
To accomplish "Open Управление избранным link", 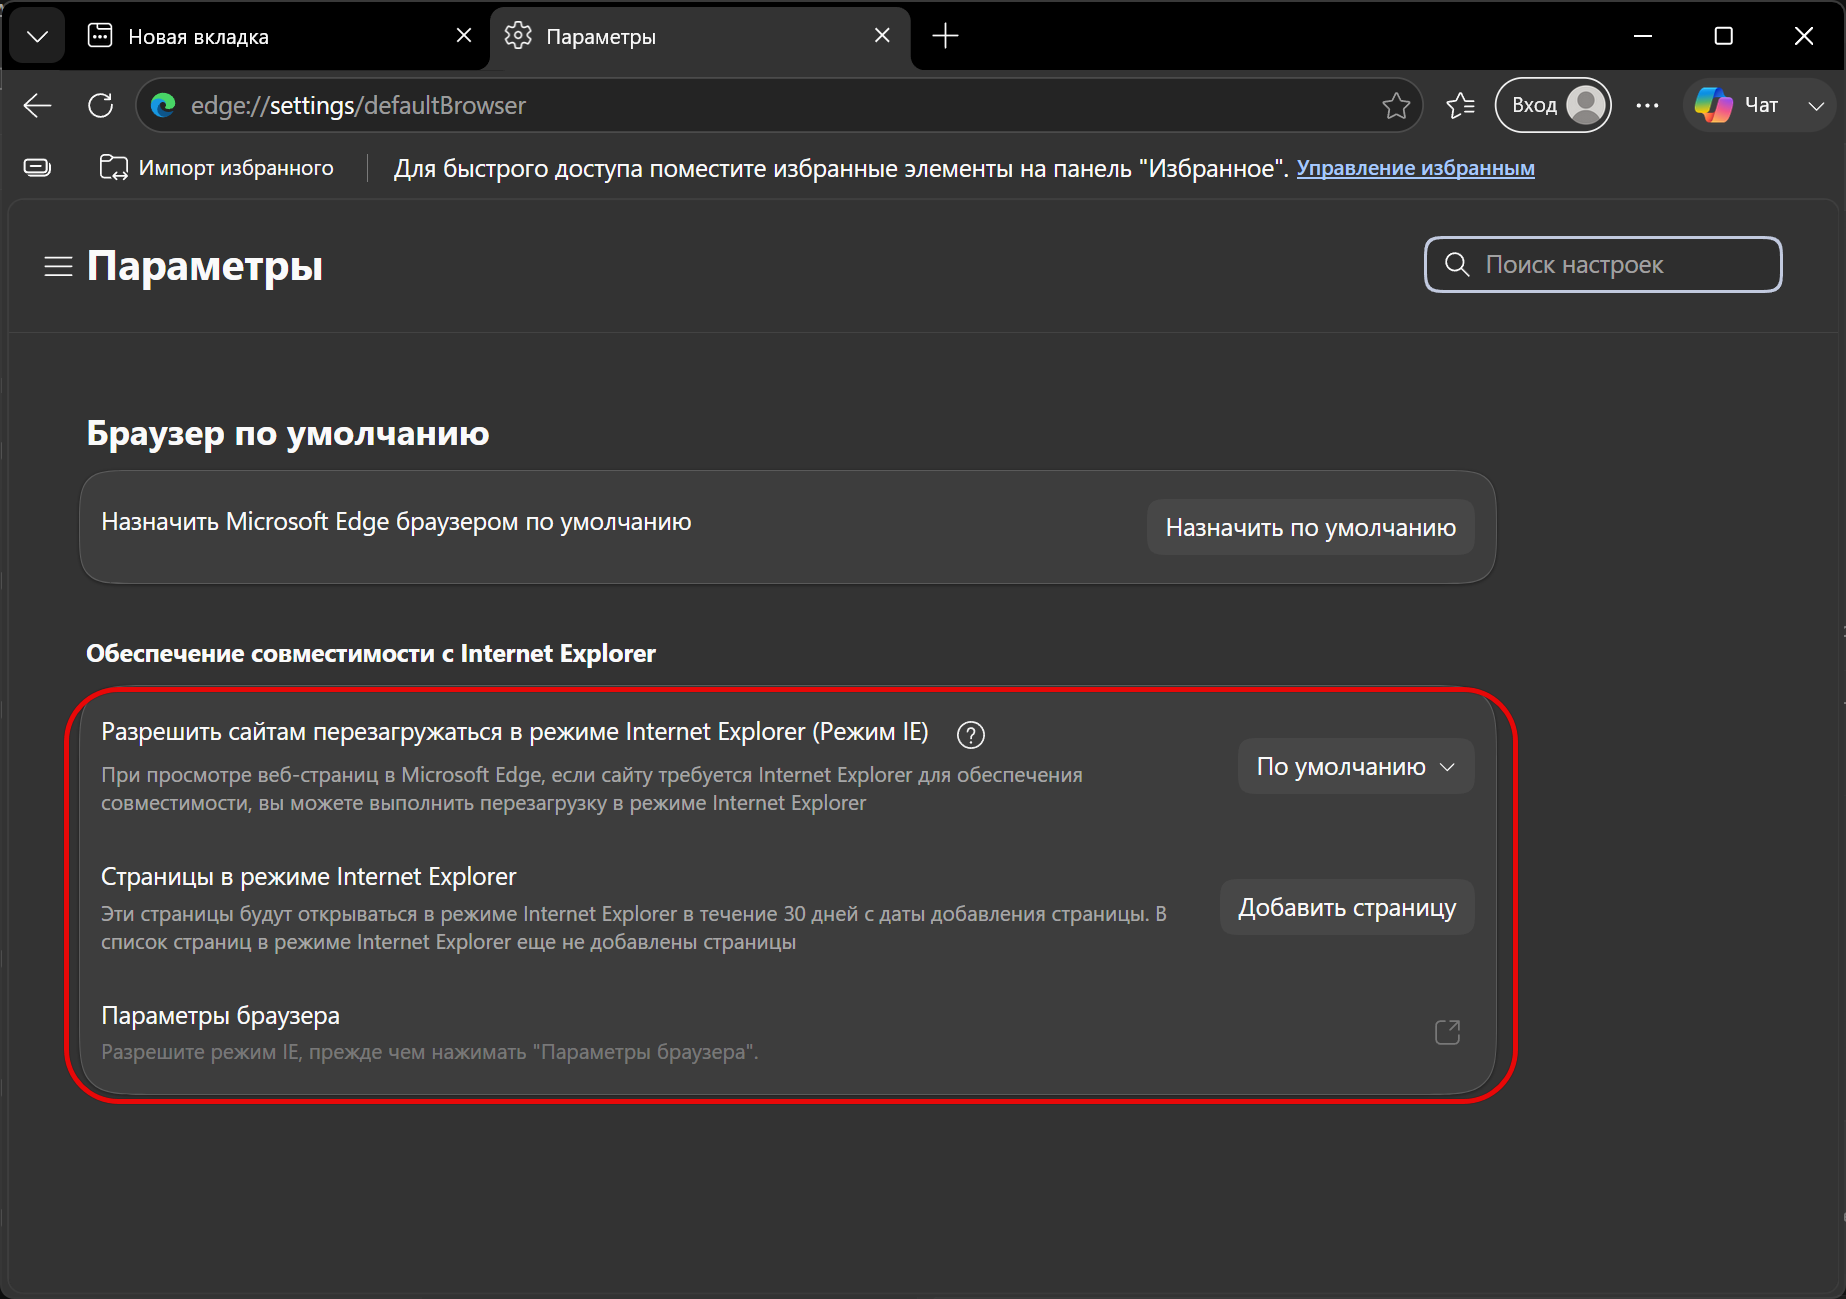I will click(x=1415, y=168).
